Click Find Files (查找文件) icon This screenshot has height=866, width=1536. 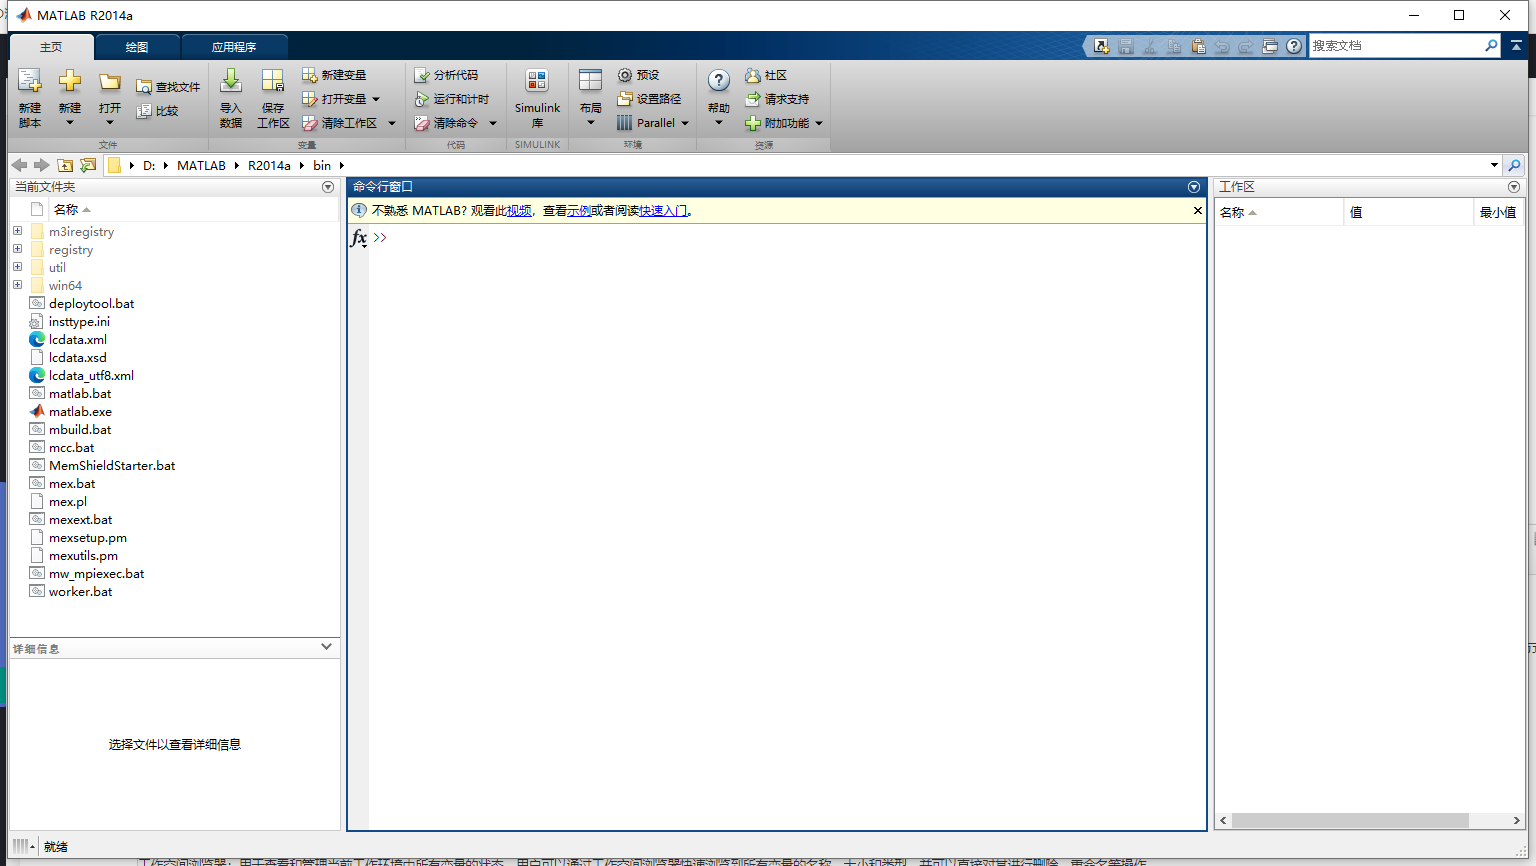144,87
